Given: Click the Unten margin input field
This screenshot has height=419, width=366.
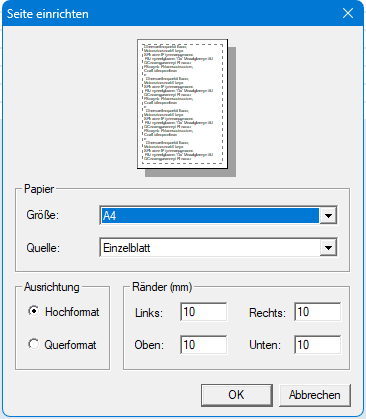Looking at the screenshot, I should click(x=318, y=345).
